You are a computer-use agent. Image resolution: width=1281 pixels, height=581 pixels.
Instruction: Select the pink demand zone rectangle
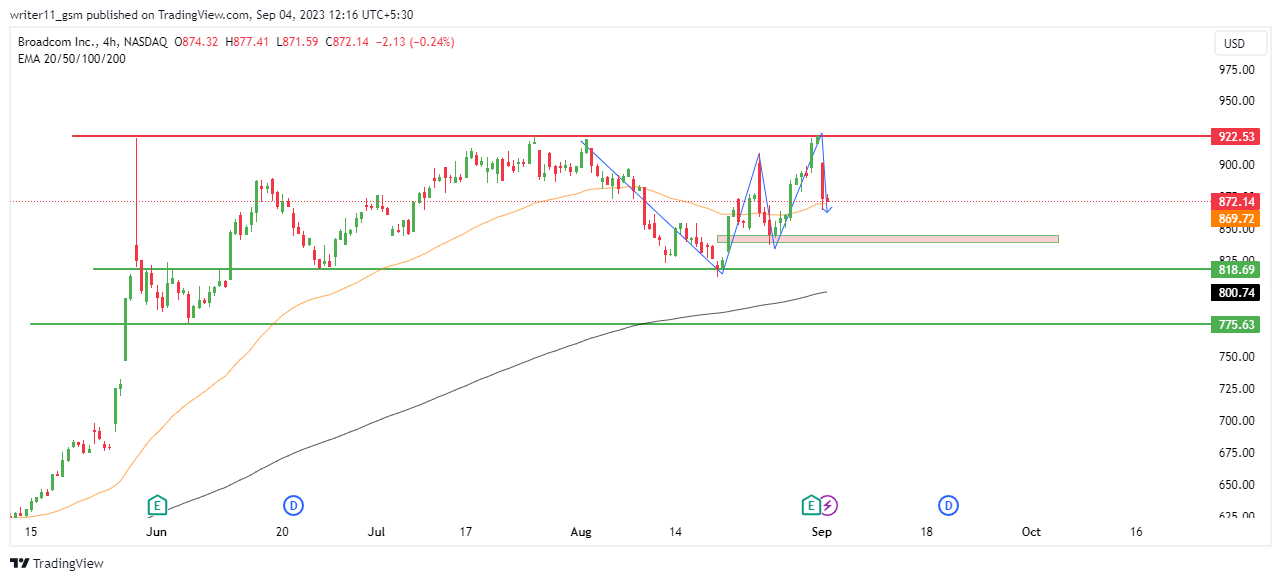click(x=887, y=239)
